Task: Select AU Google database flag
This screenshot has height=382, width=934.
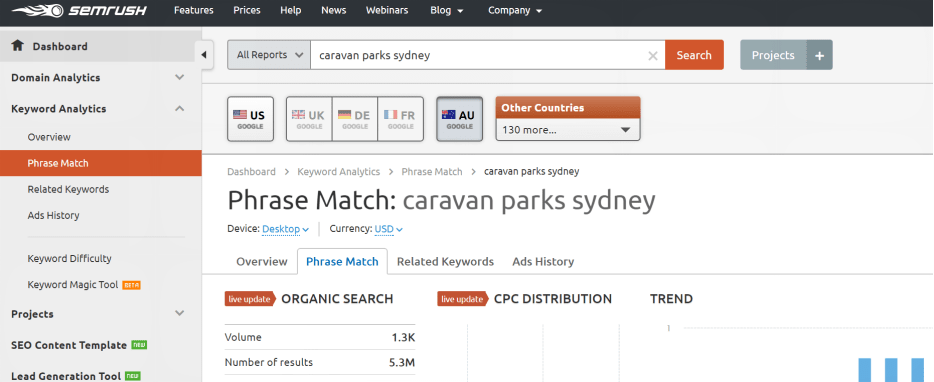Action: click(459, 119)
